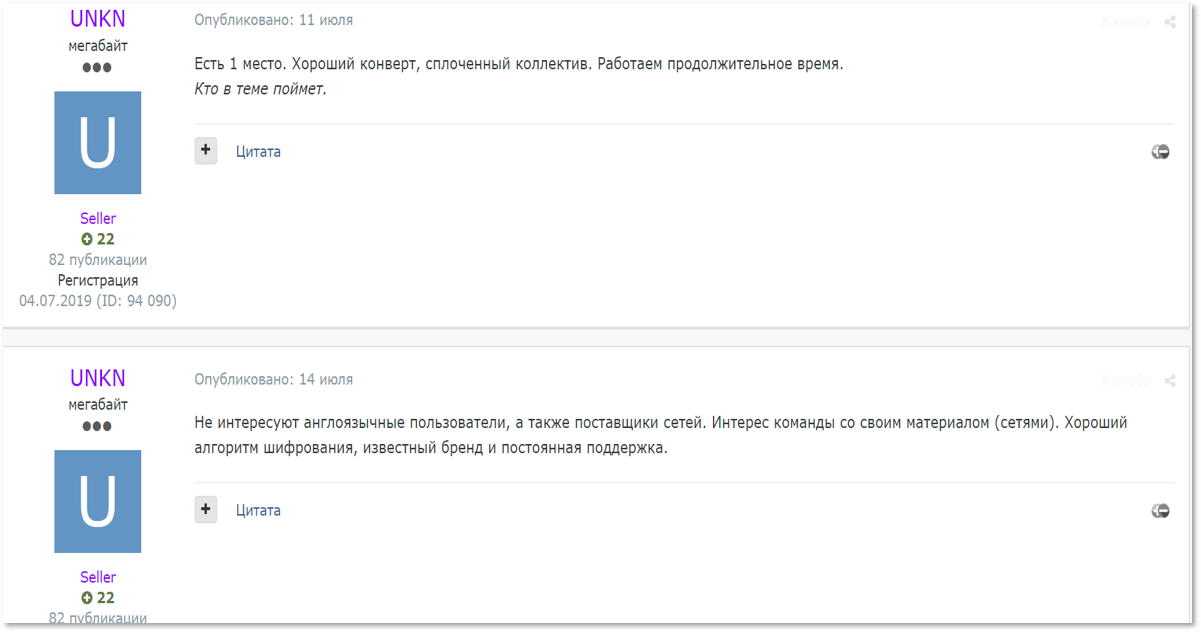Open the "82 публикации" count in the upper post
Viewport: 1201px width, 632px height.
point(98,260)
